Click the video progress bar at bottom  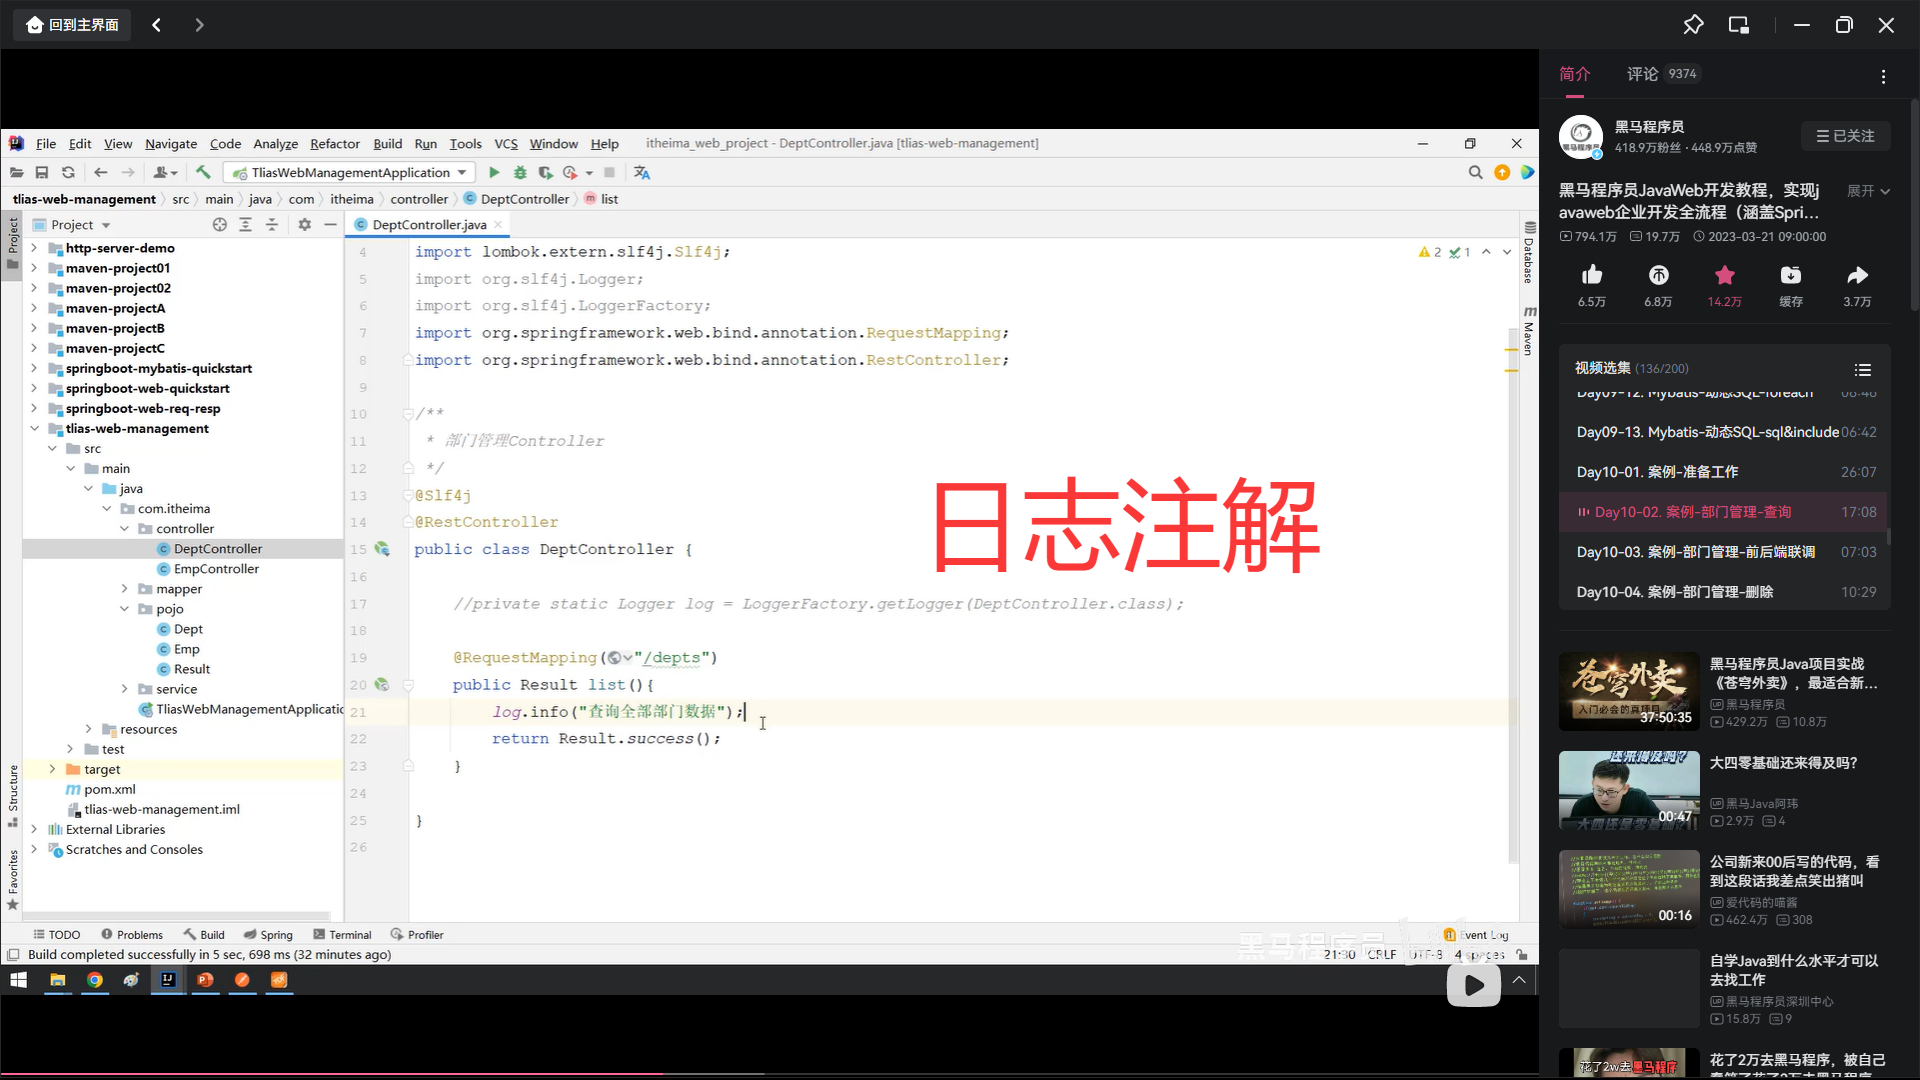click(x=770, y=1075)
